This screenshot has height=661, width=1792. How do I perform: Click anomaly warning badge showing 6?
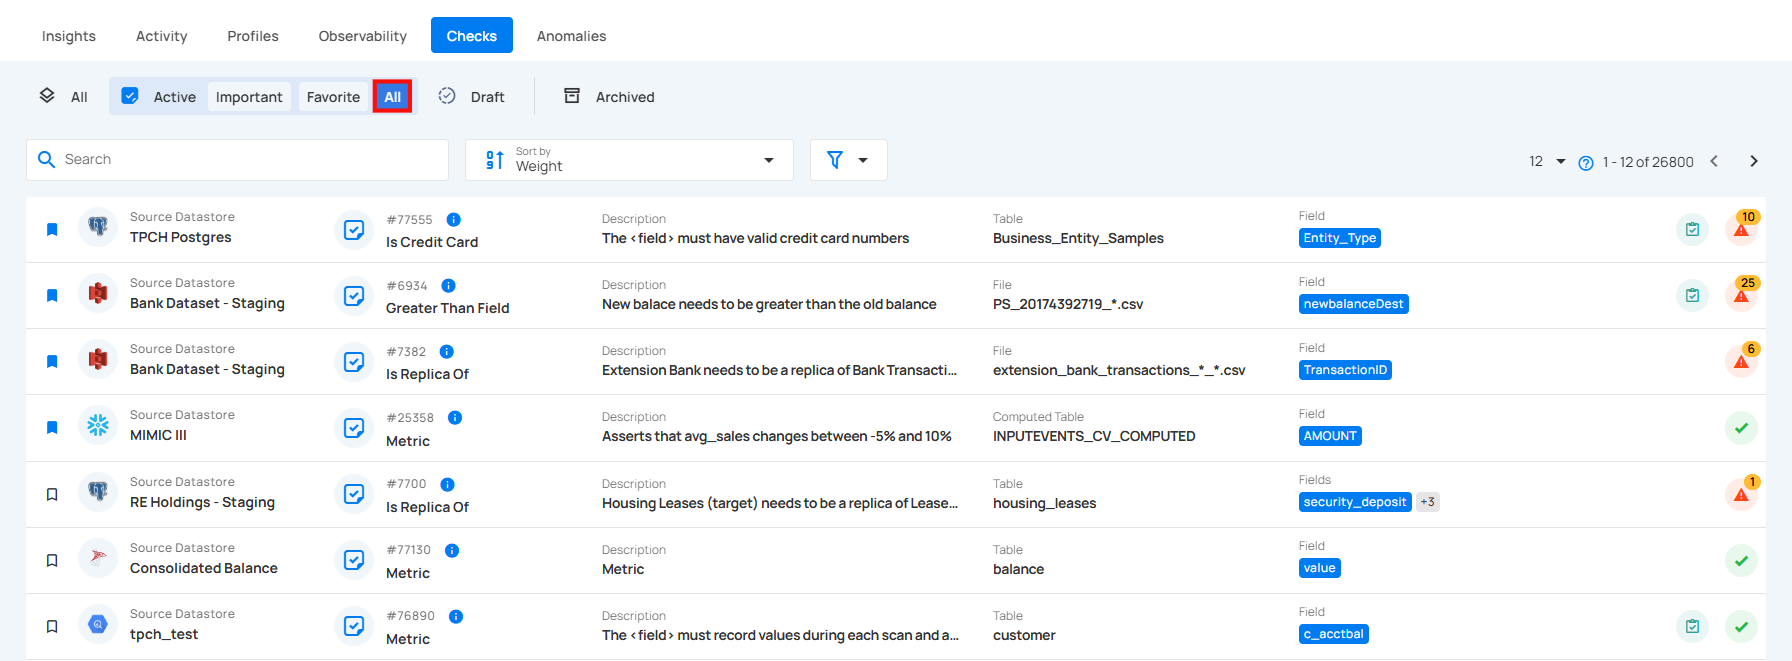[1742, 360]
